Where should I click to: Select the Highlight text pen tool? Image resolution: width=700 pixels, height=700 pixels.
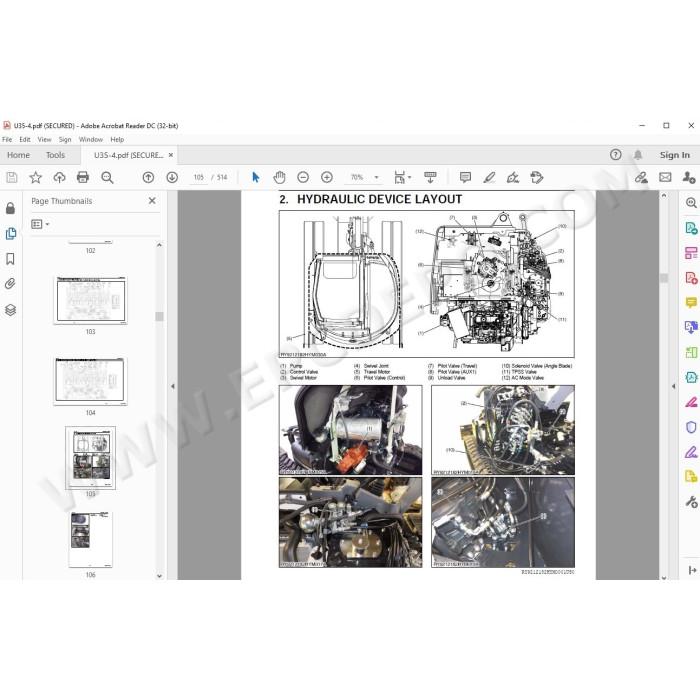pos(489,178)
